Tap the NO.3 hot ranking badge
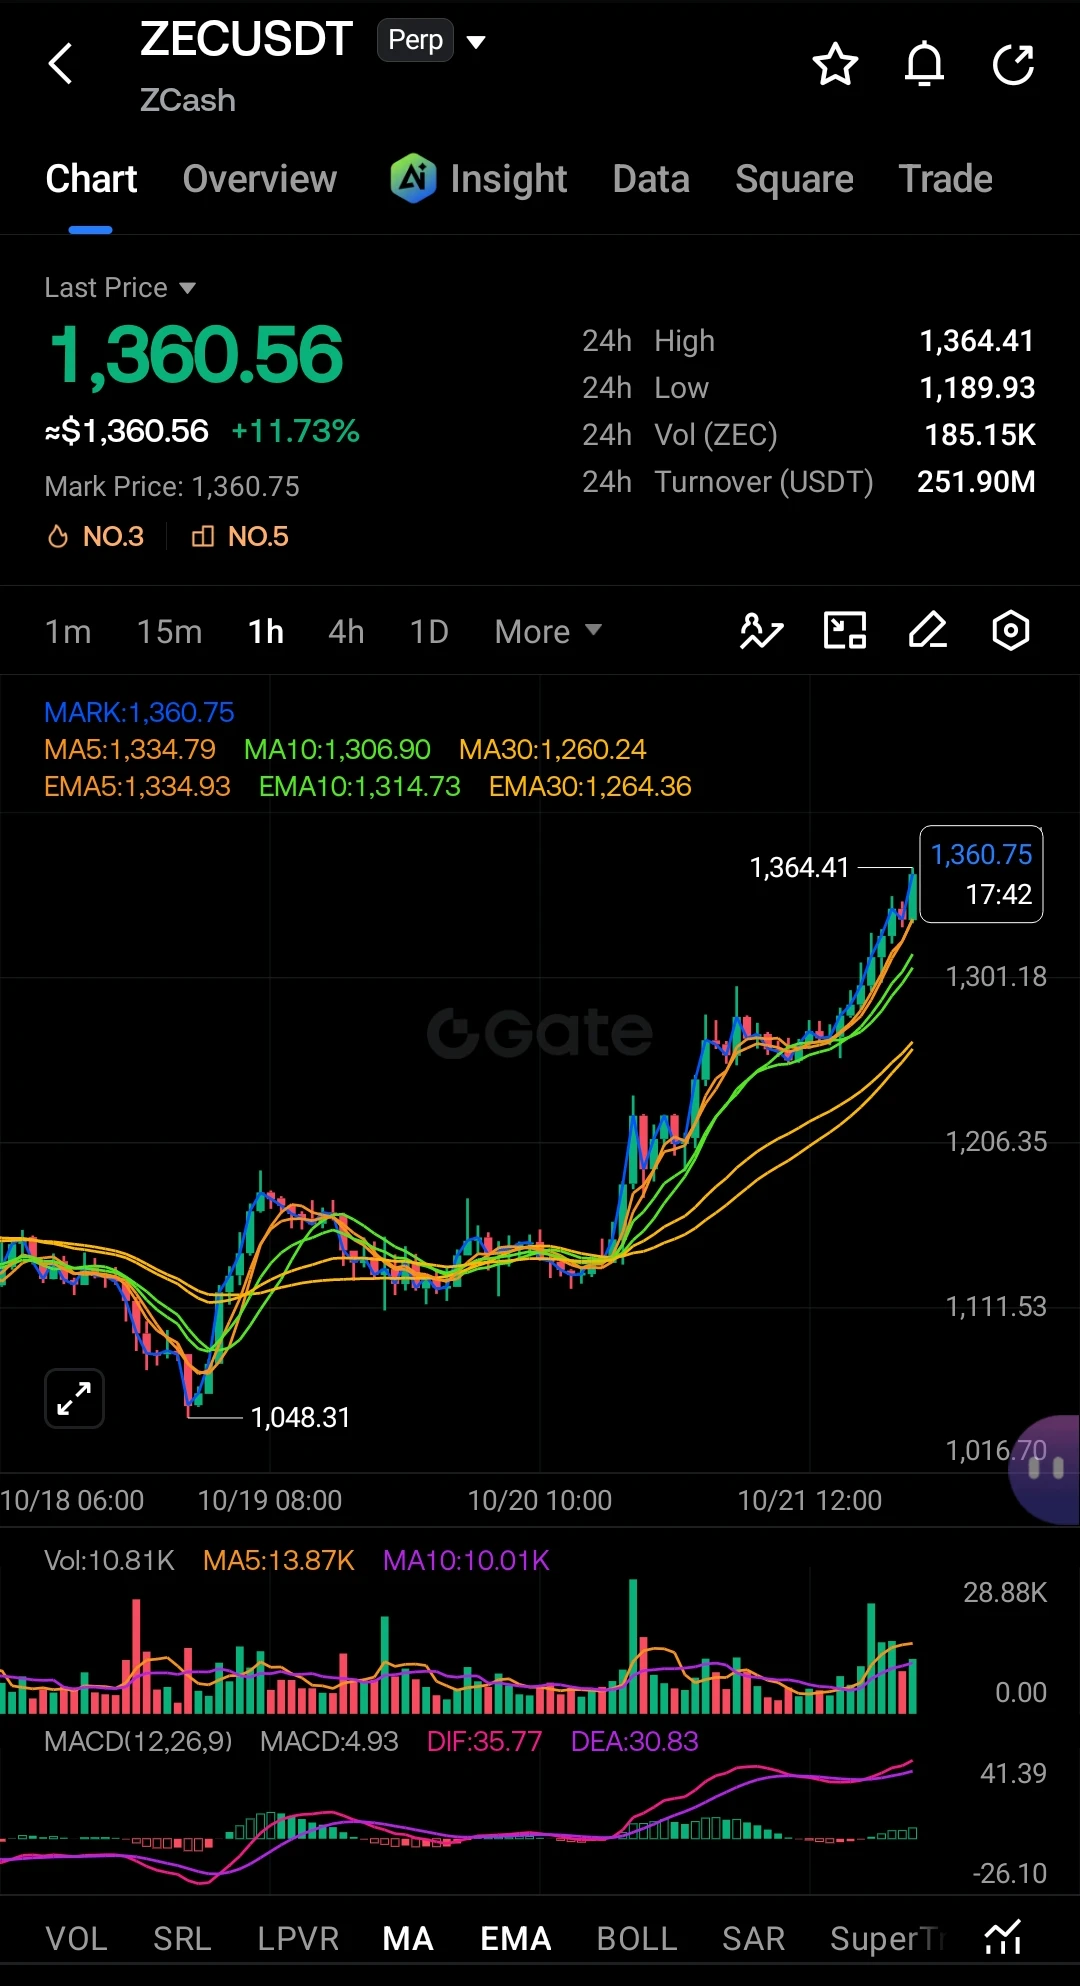Image resolution: width=1080 pixels, height=1986 pixels. click(x=96, y=537)
